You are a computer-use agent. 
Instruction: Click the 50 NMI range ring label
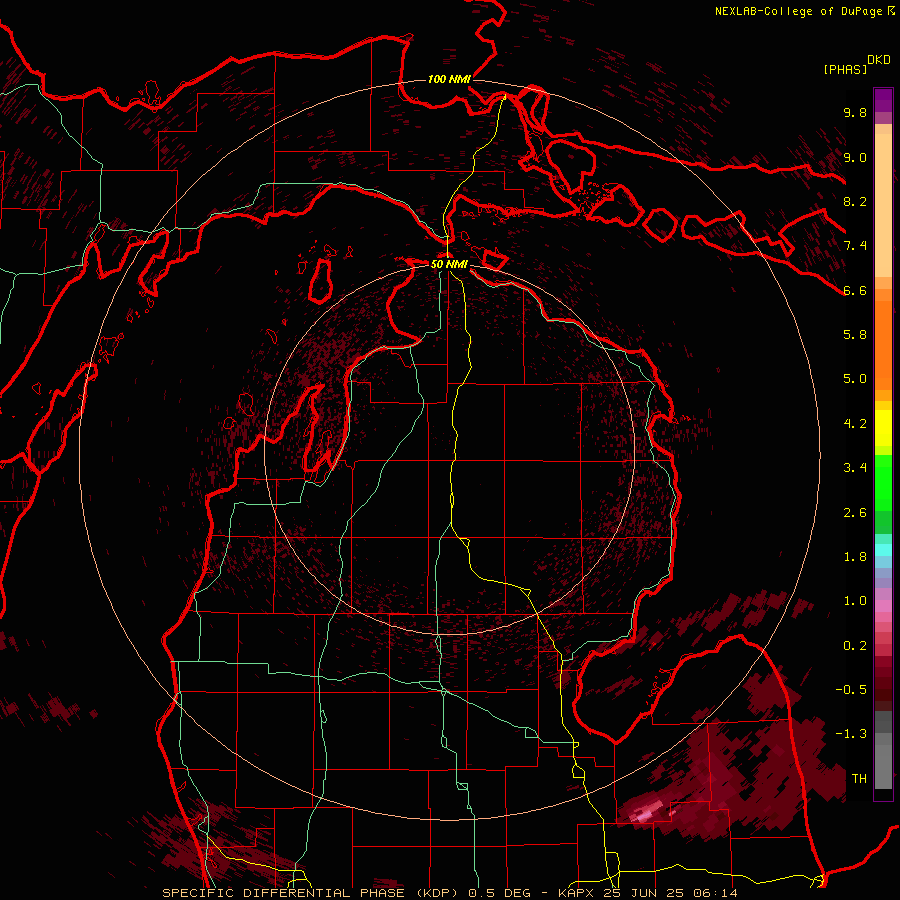coord(449,264)
